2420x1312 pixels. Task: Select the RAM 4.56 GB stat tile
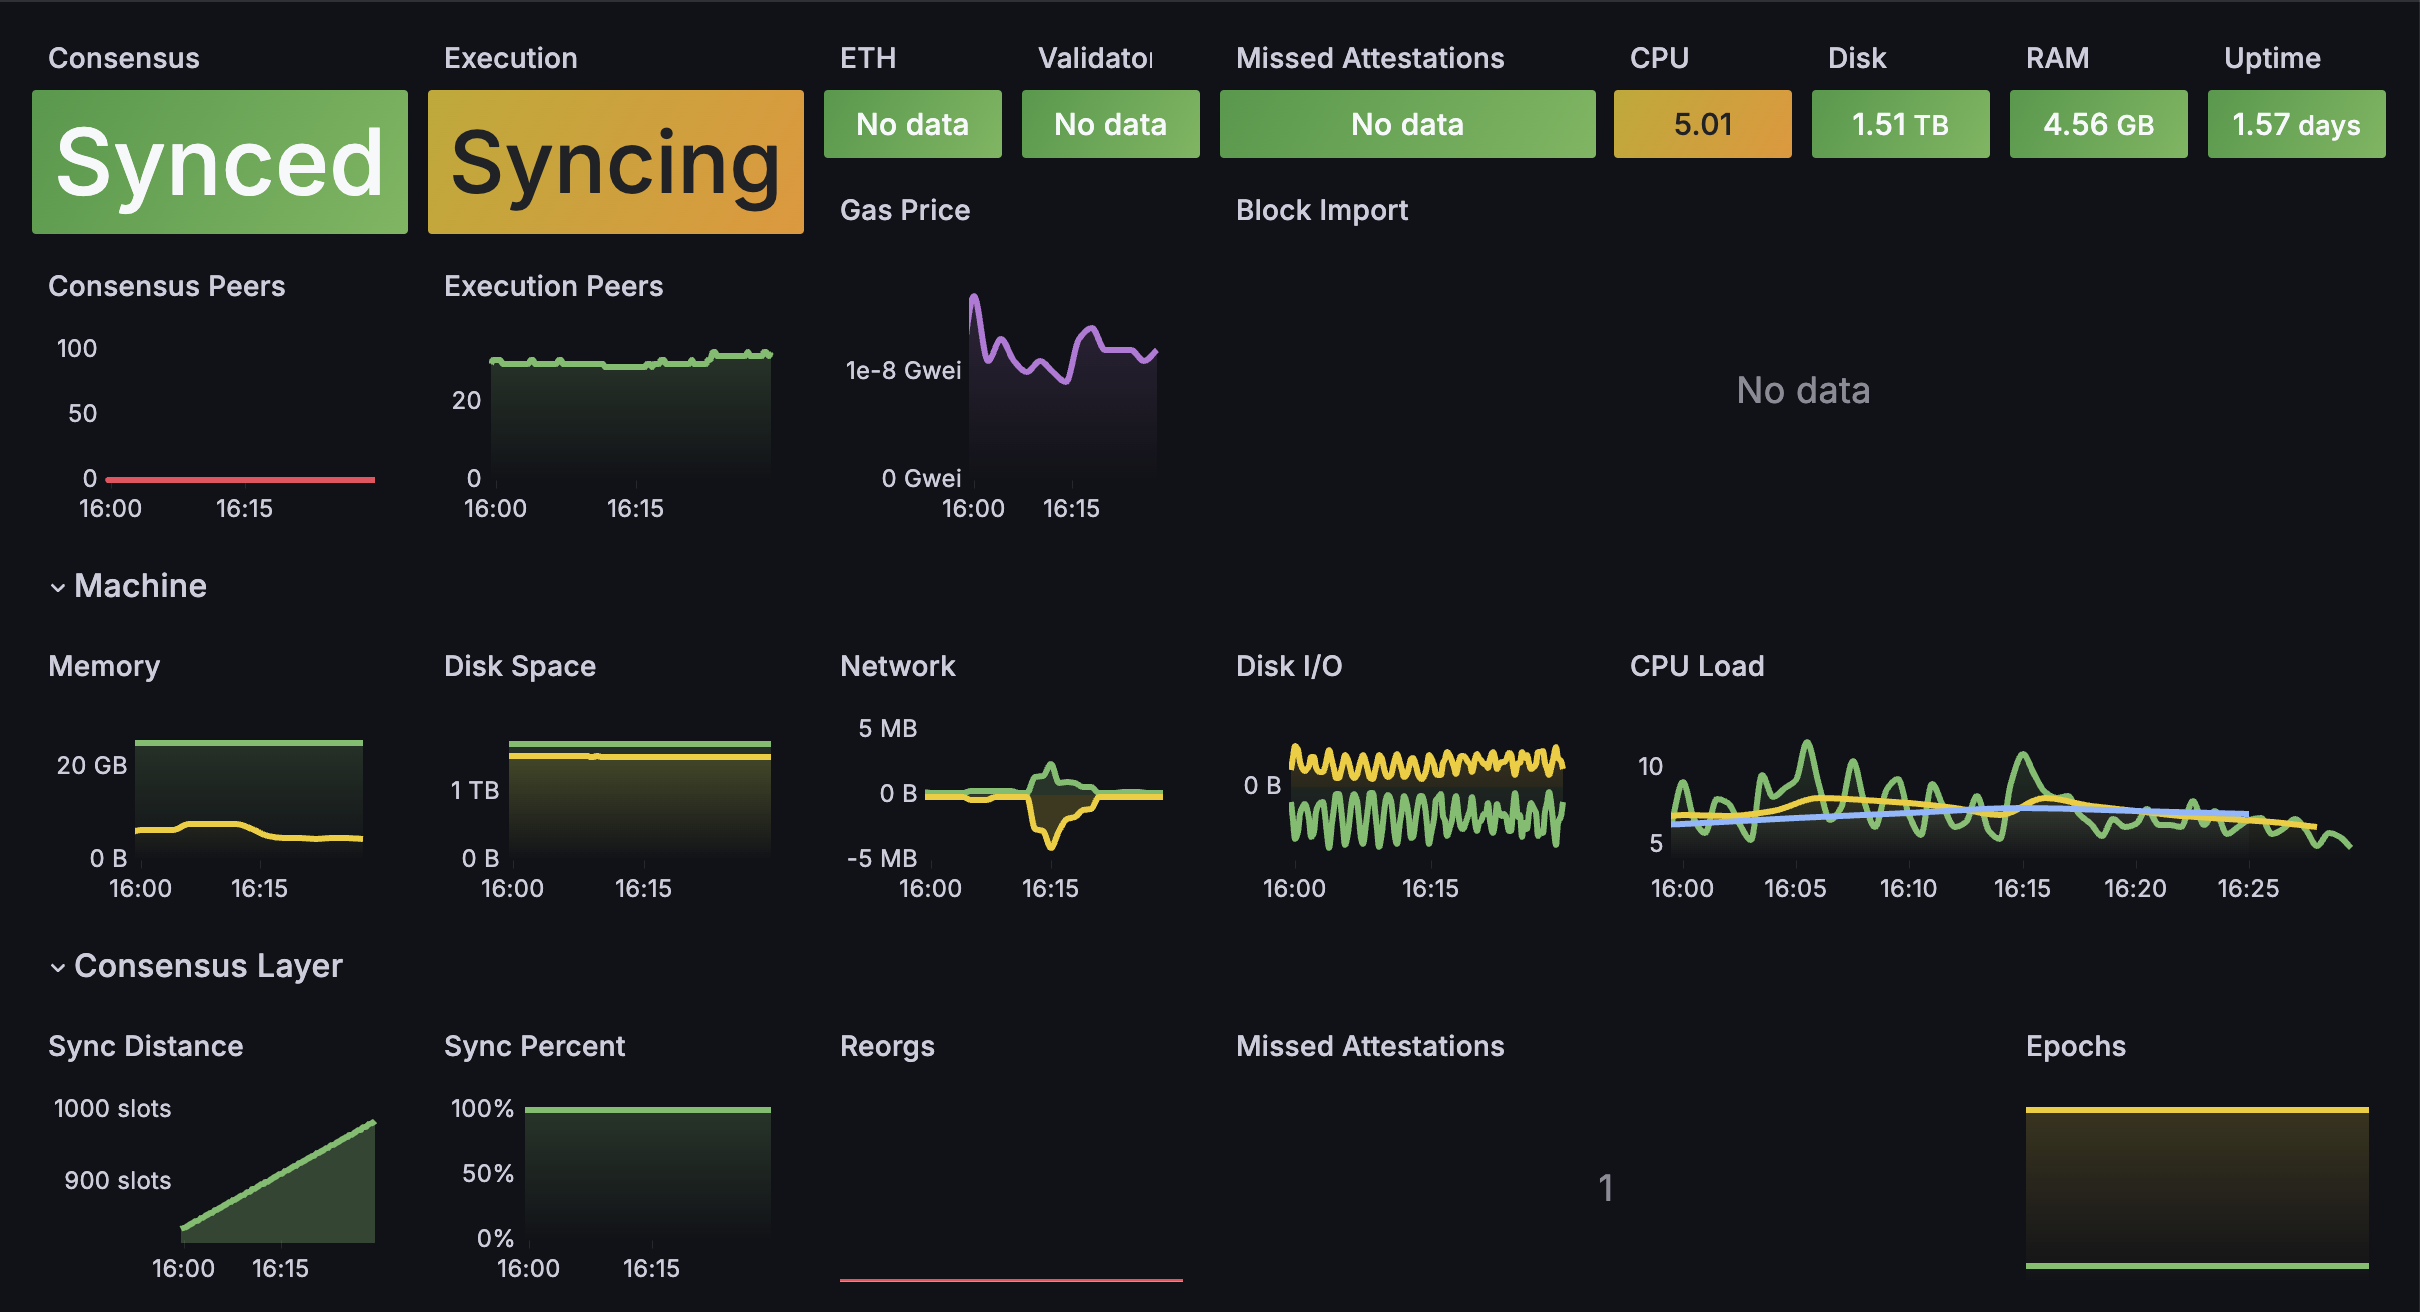(2098, 124)
